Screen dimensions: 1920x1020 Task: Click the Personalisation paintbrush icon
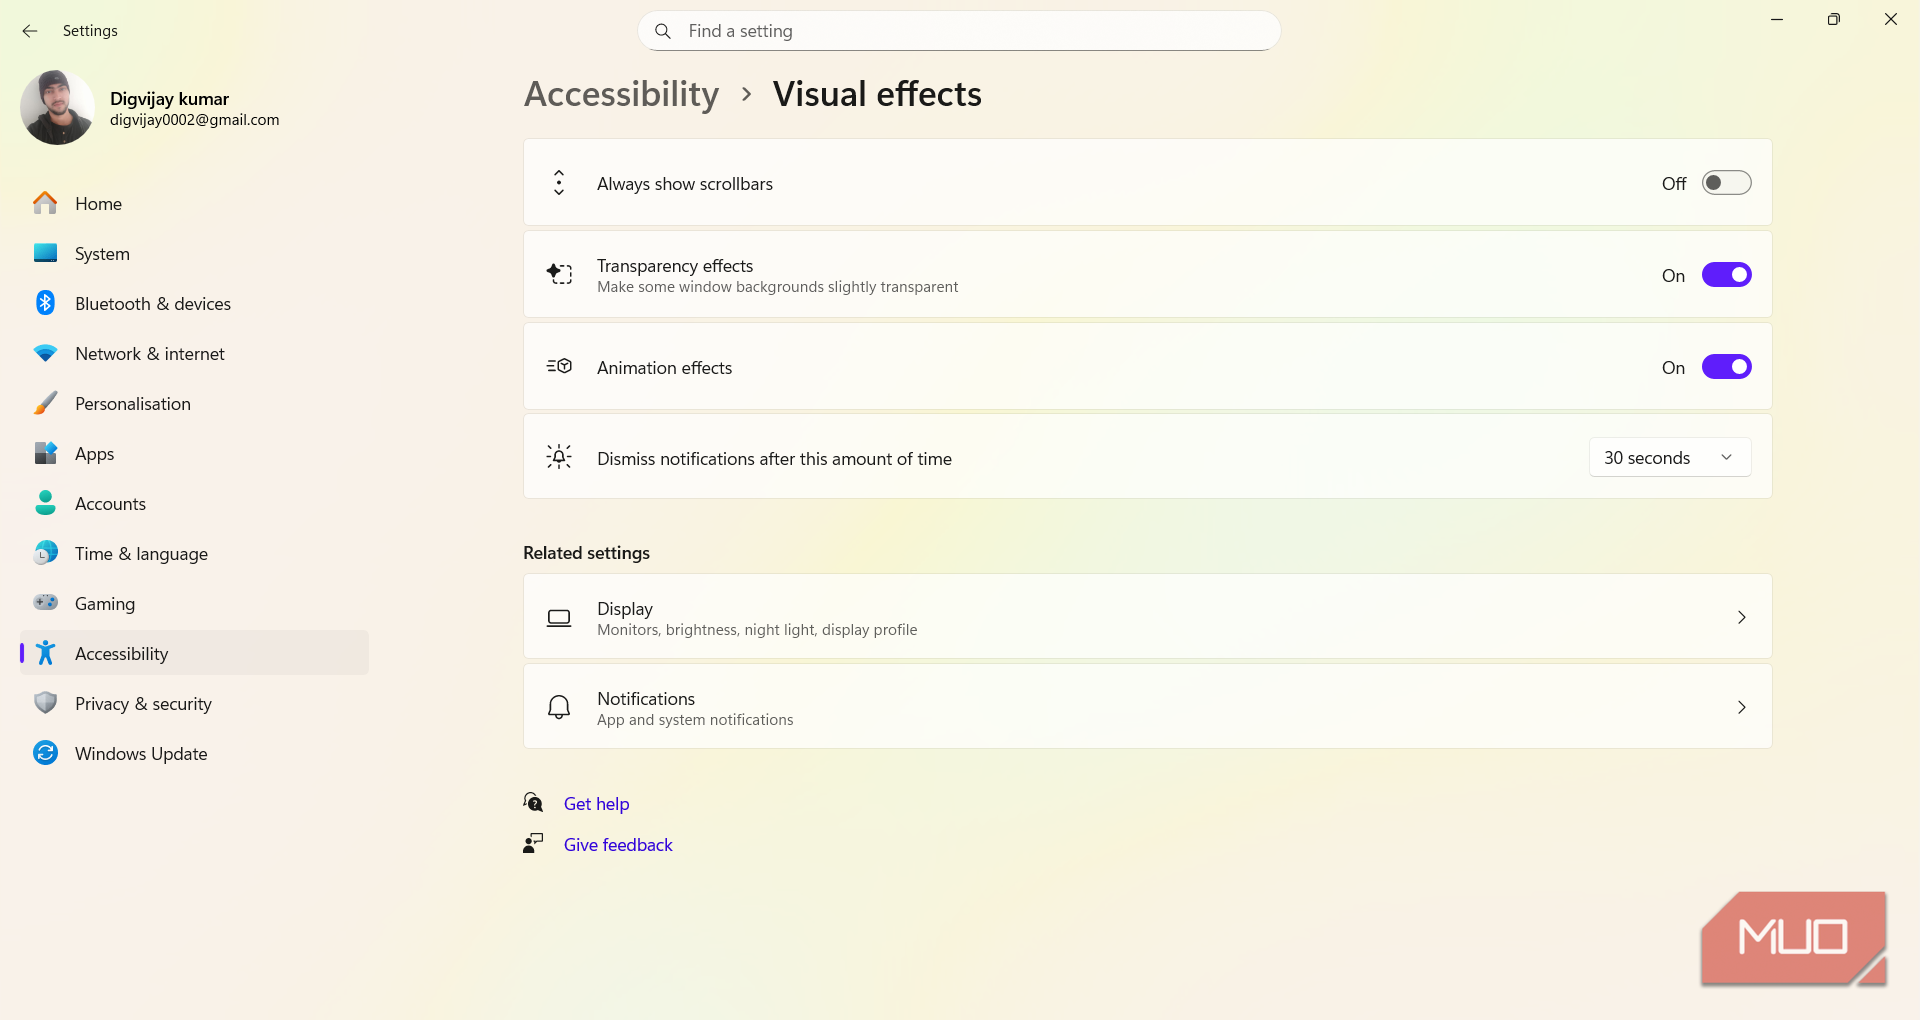click(x=45, y=403)
